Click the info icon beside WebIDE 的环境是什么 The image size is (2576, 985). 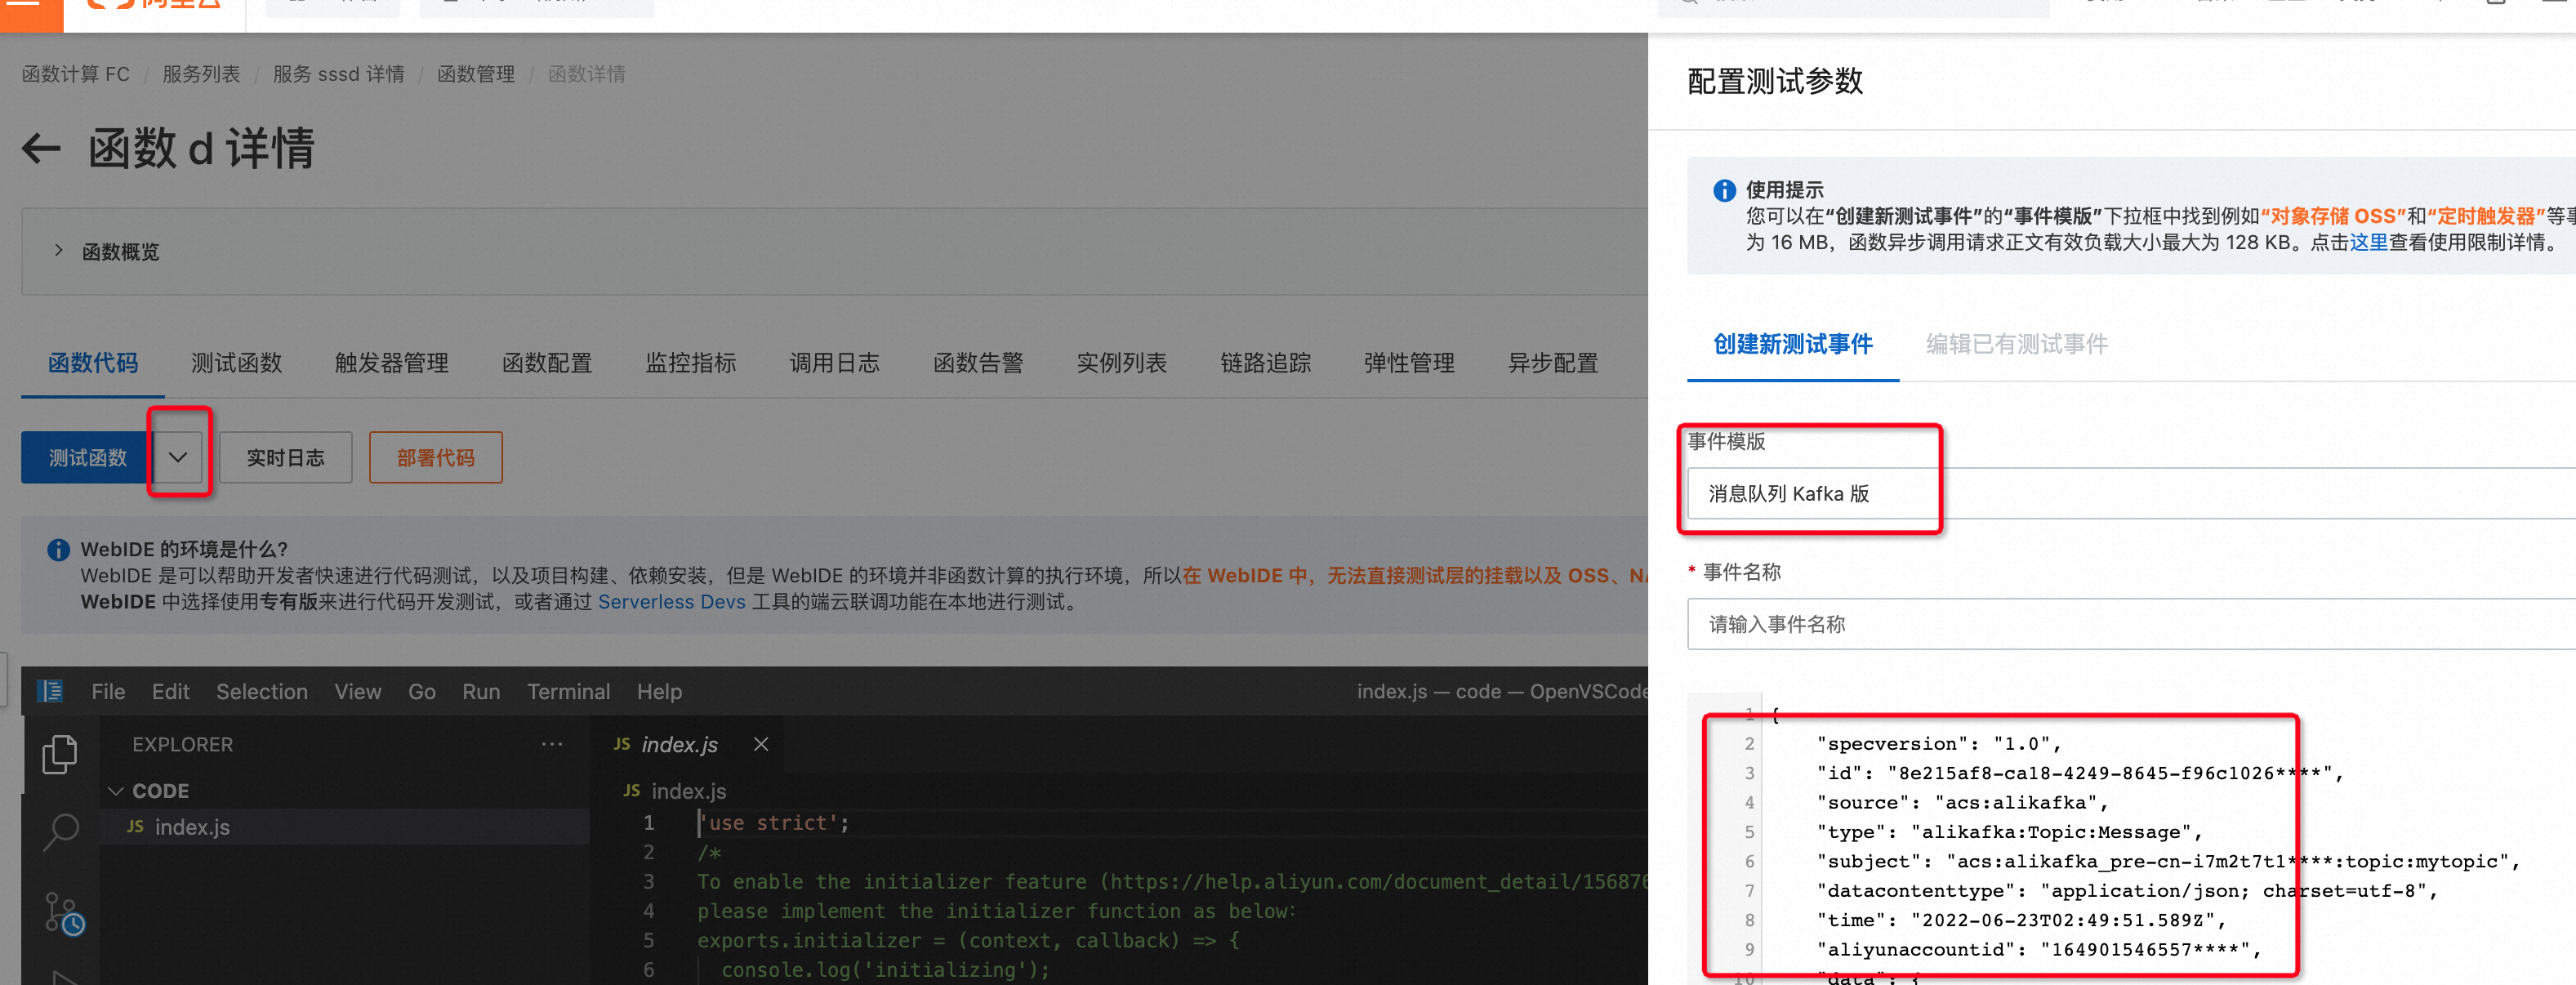(x=59, y=549)
